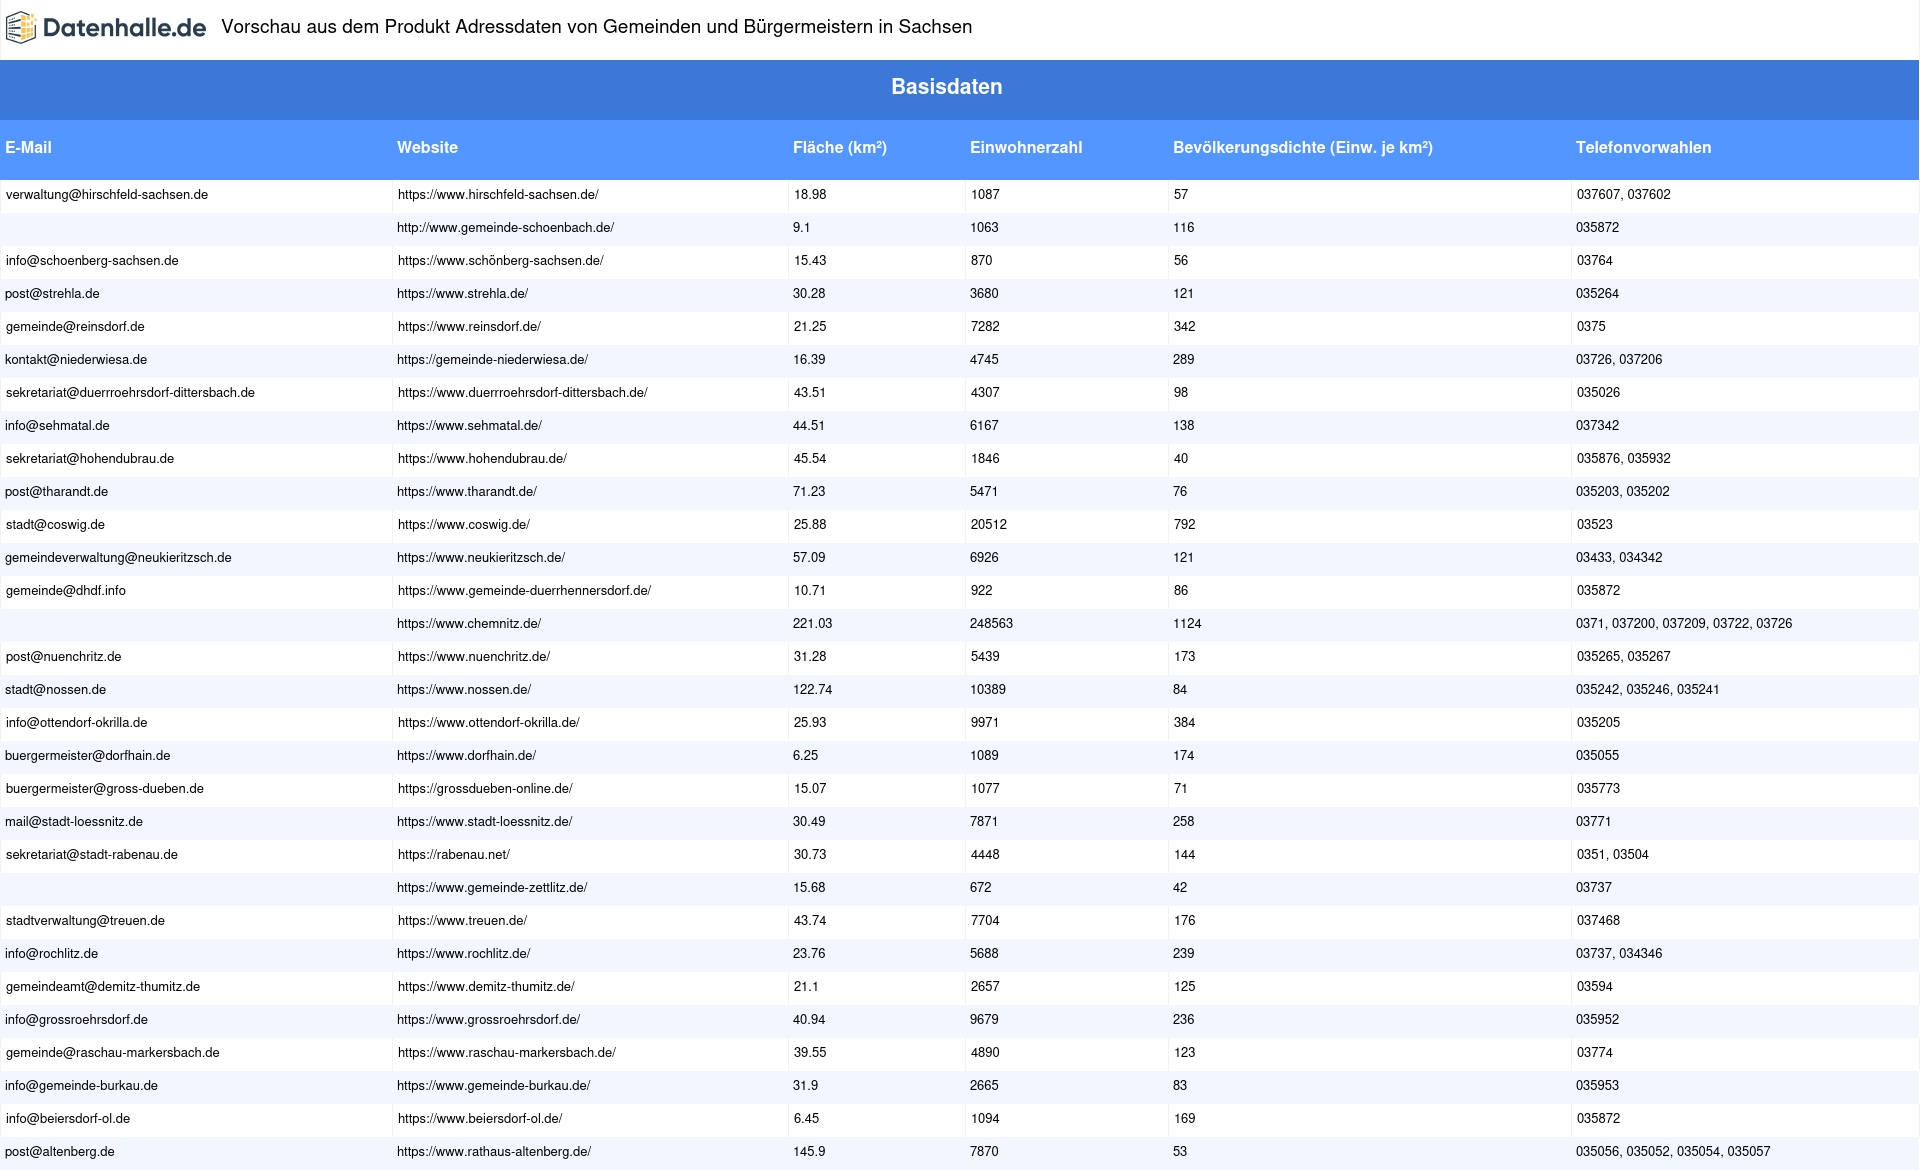Click population value 20512 for Coswig

(989, 525)
